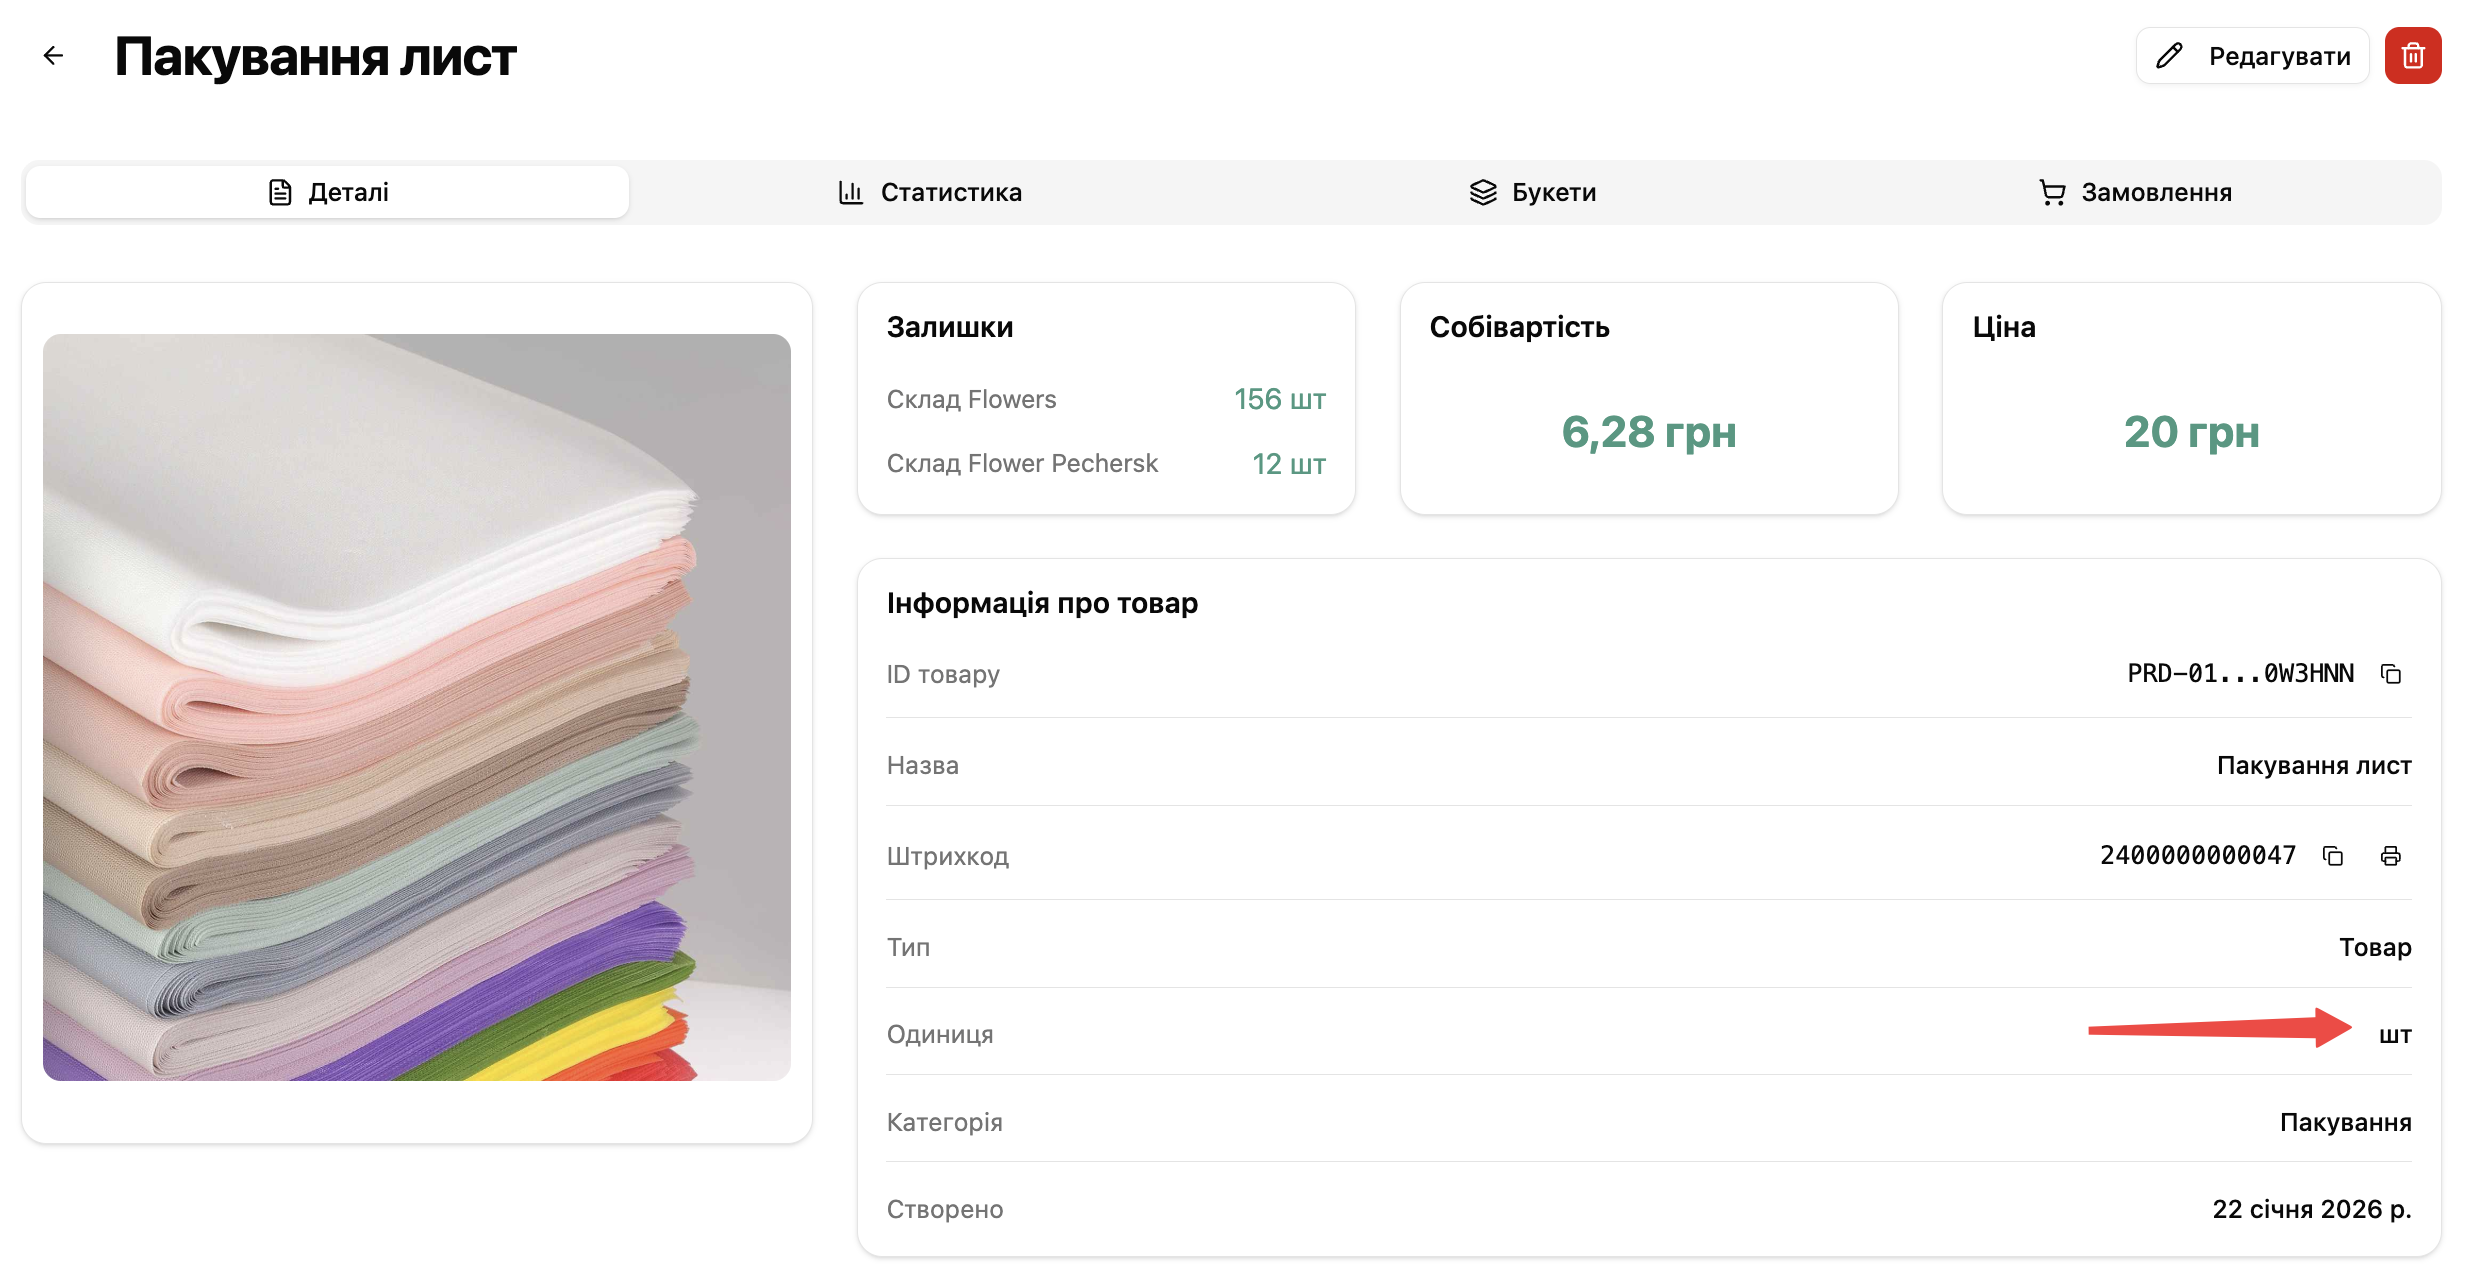
Task: Click the 6,28 грн cost value
Action: (1649, 432)
